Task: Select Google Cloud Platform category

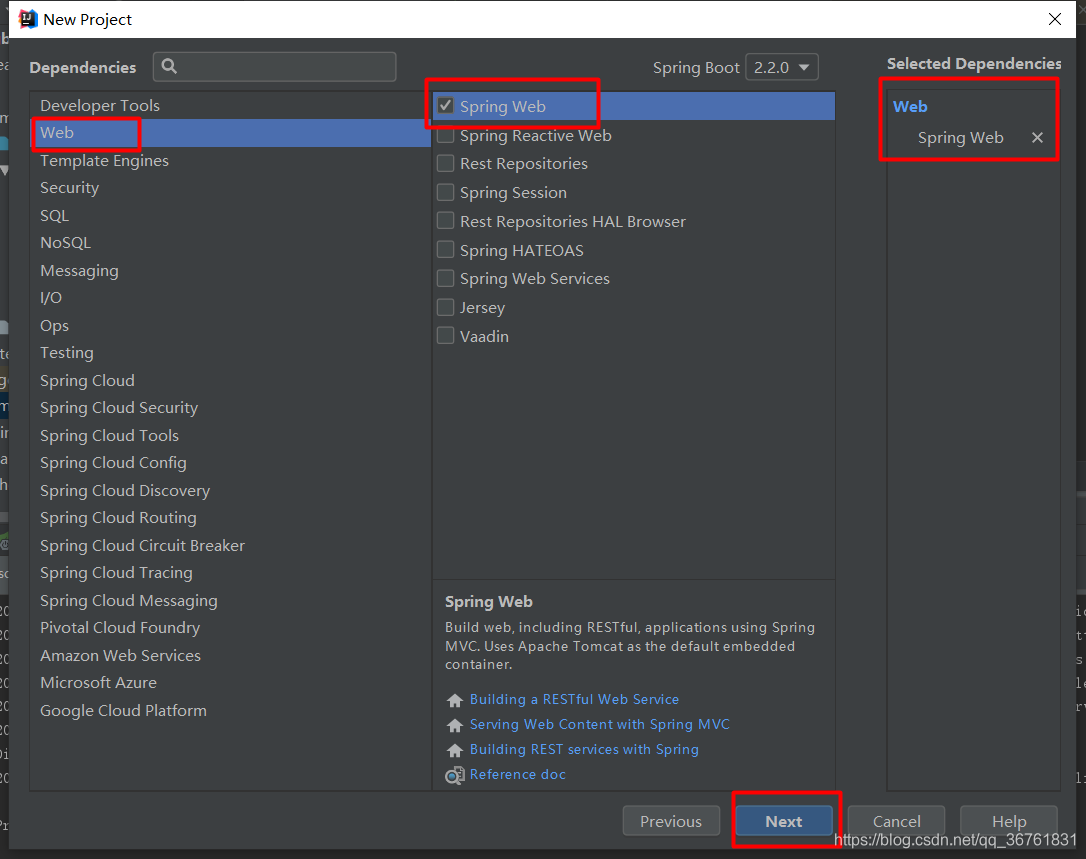Action: [x=230, y=710]
